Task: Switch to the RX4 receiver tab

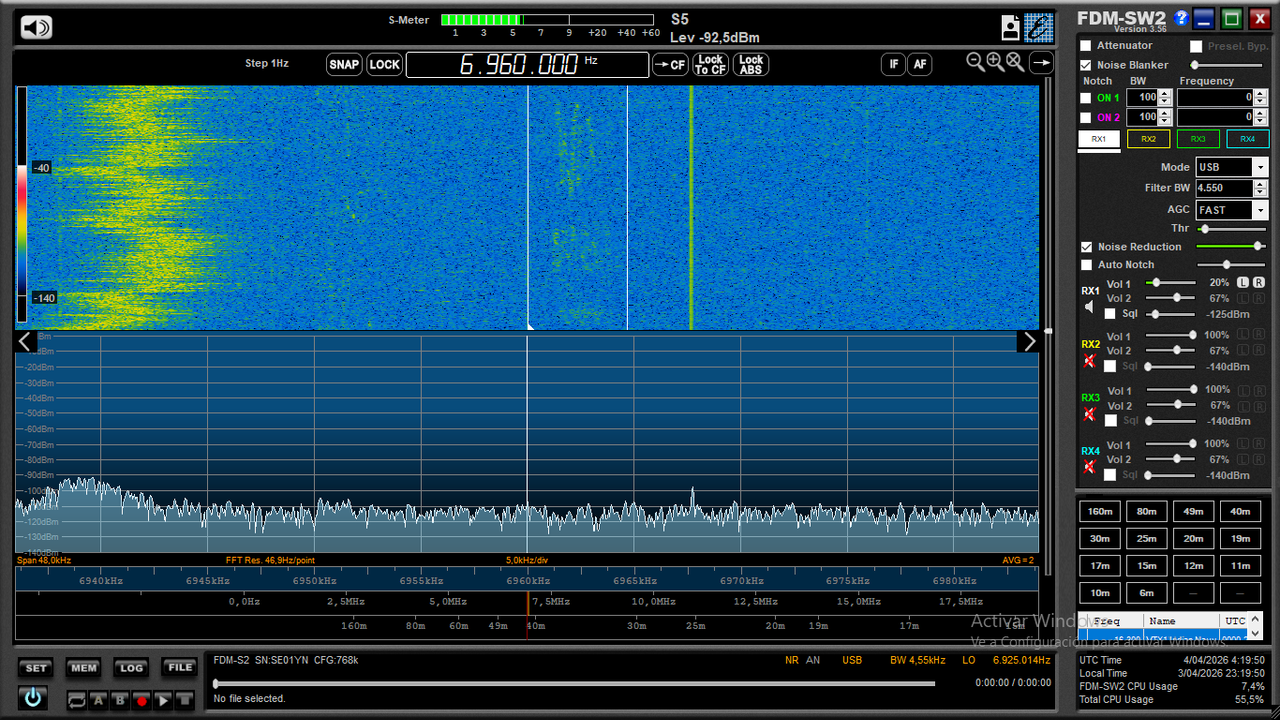Action: (1248, 139)
